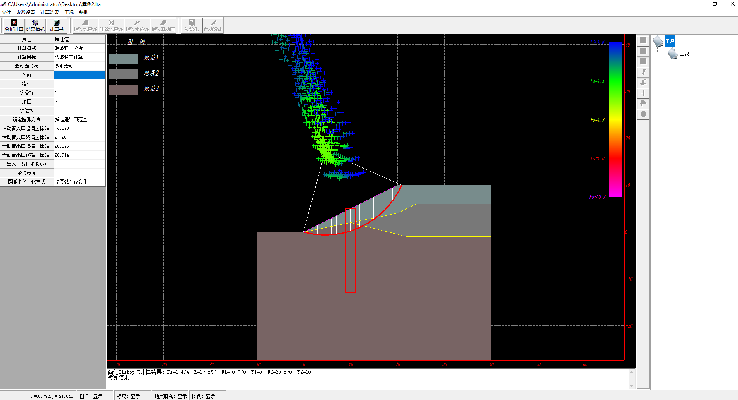Click the child node icon in the right tree
The image size is (738, 400).
pos(673,55)
